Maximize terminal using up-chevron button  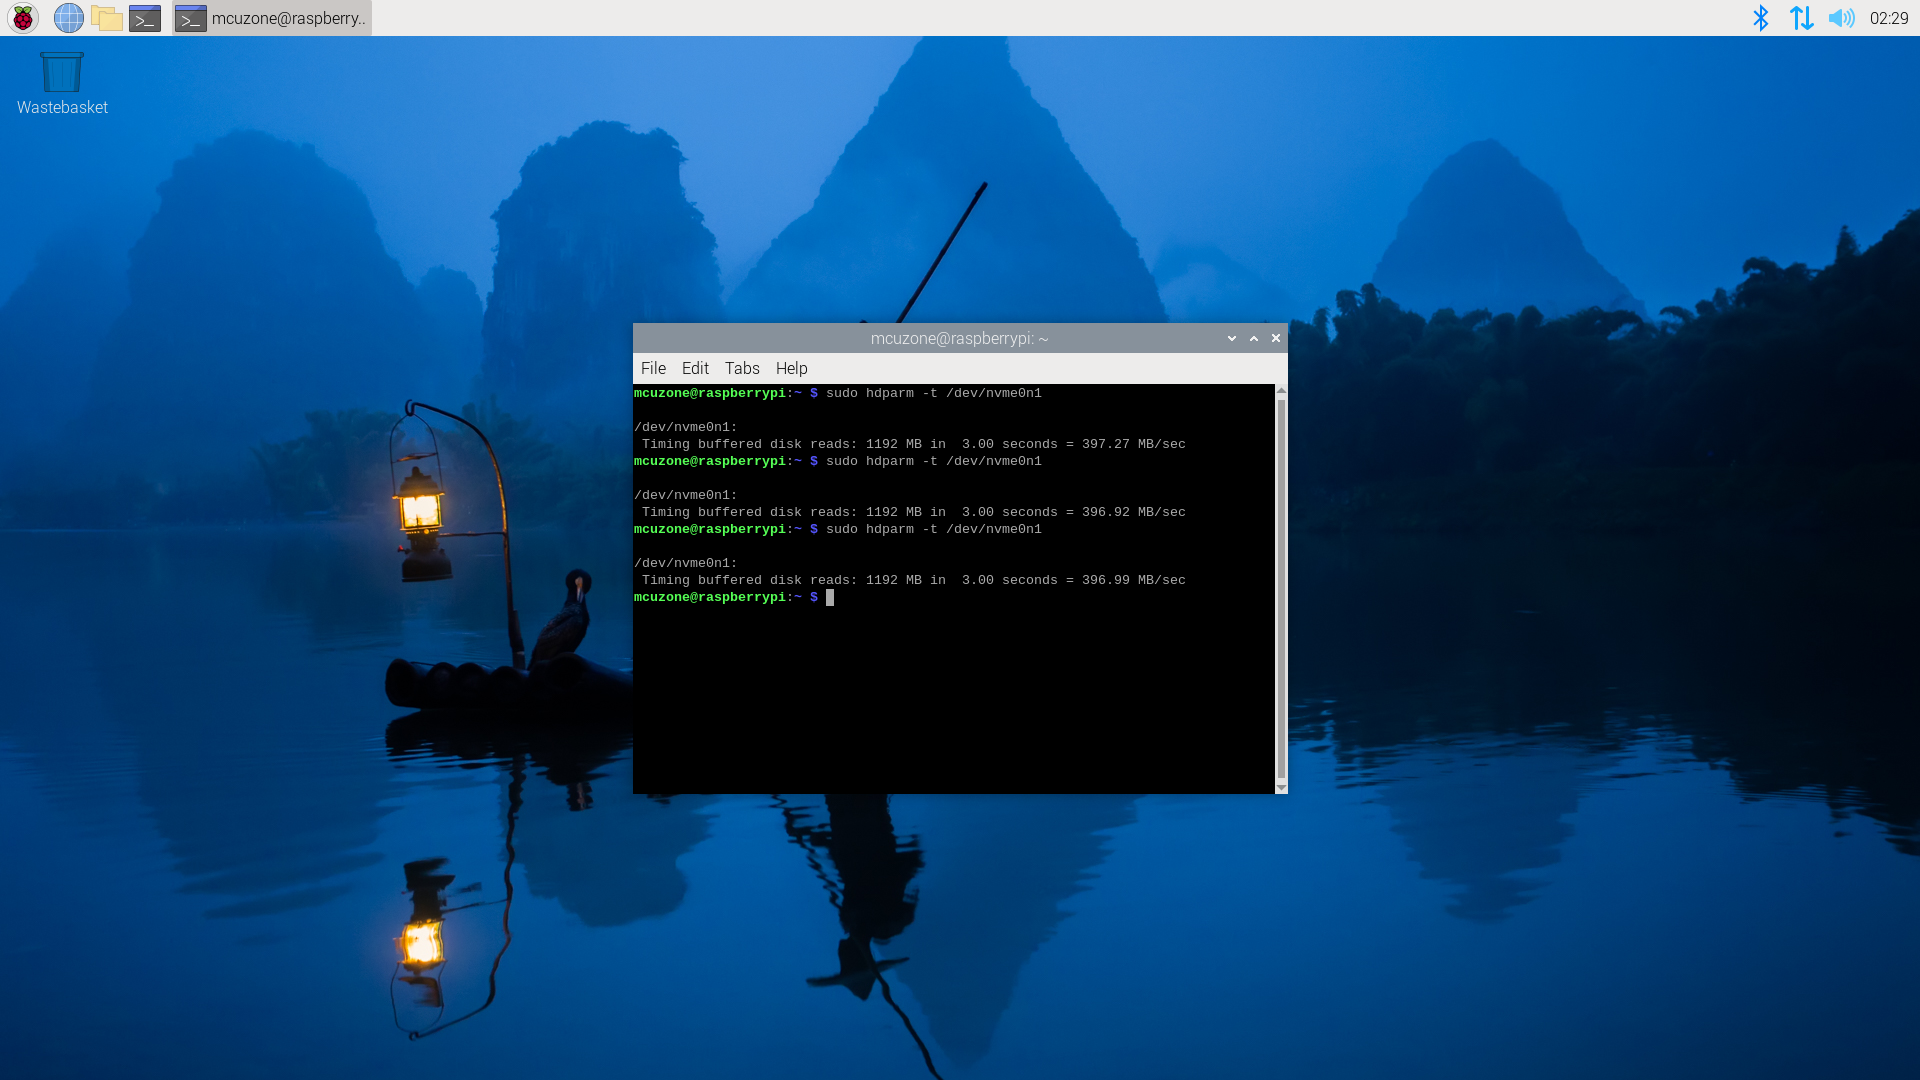[x=1254, y=339]
